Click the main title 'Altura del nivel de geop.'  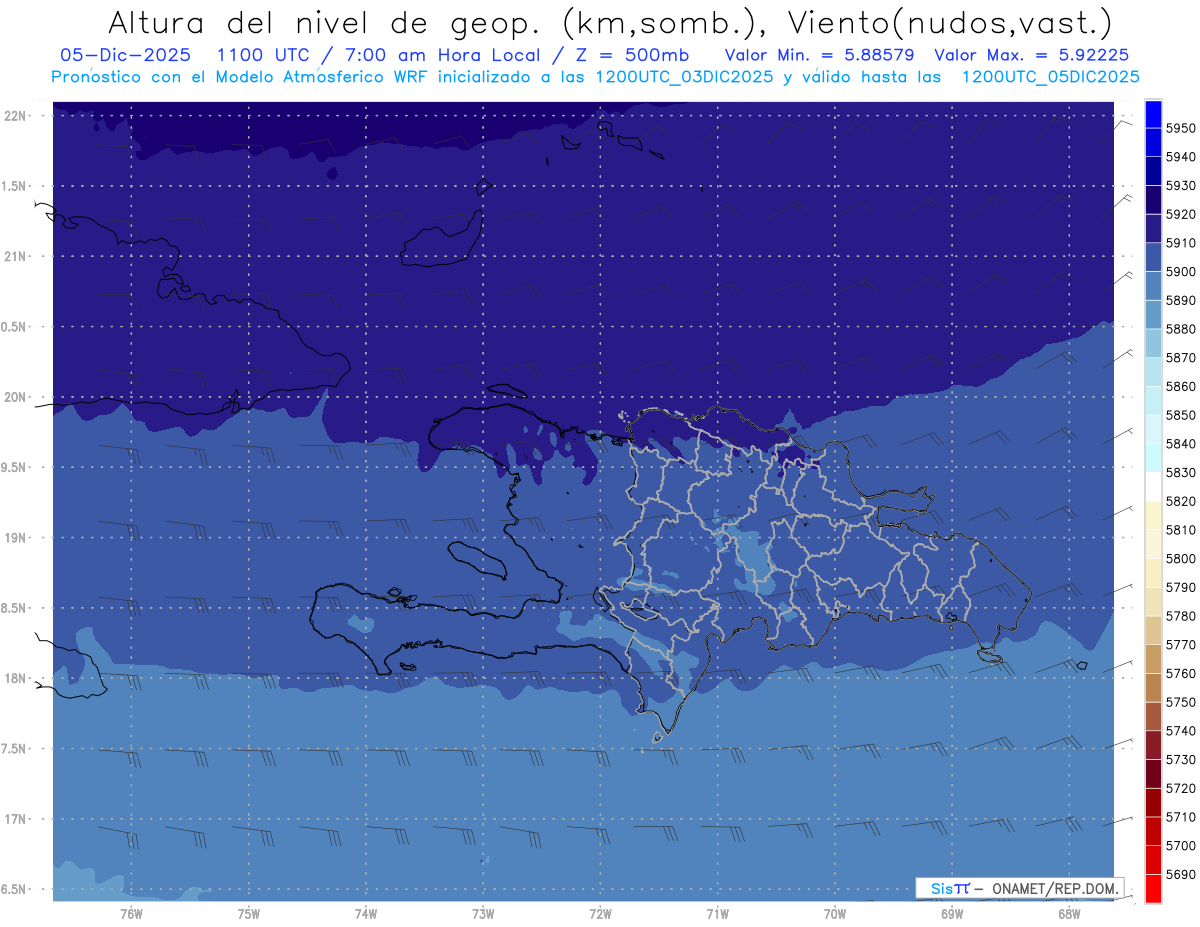tap(324, 22)
